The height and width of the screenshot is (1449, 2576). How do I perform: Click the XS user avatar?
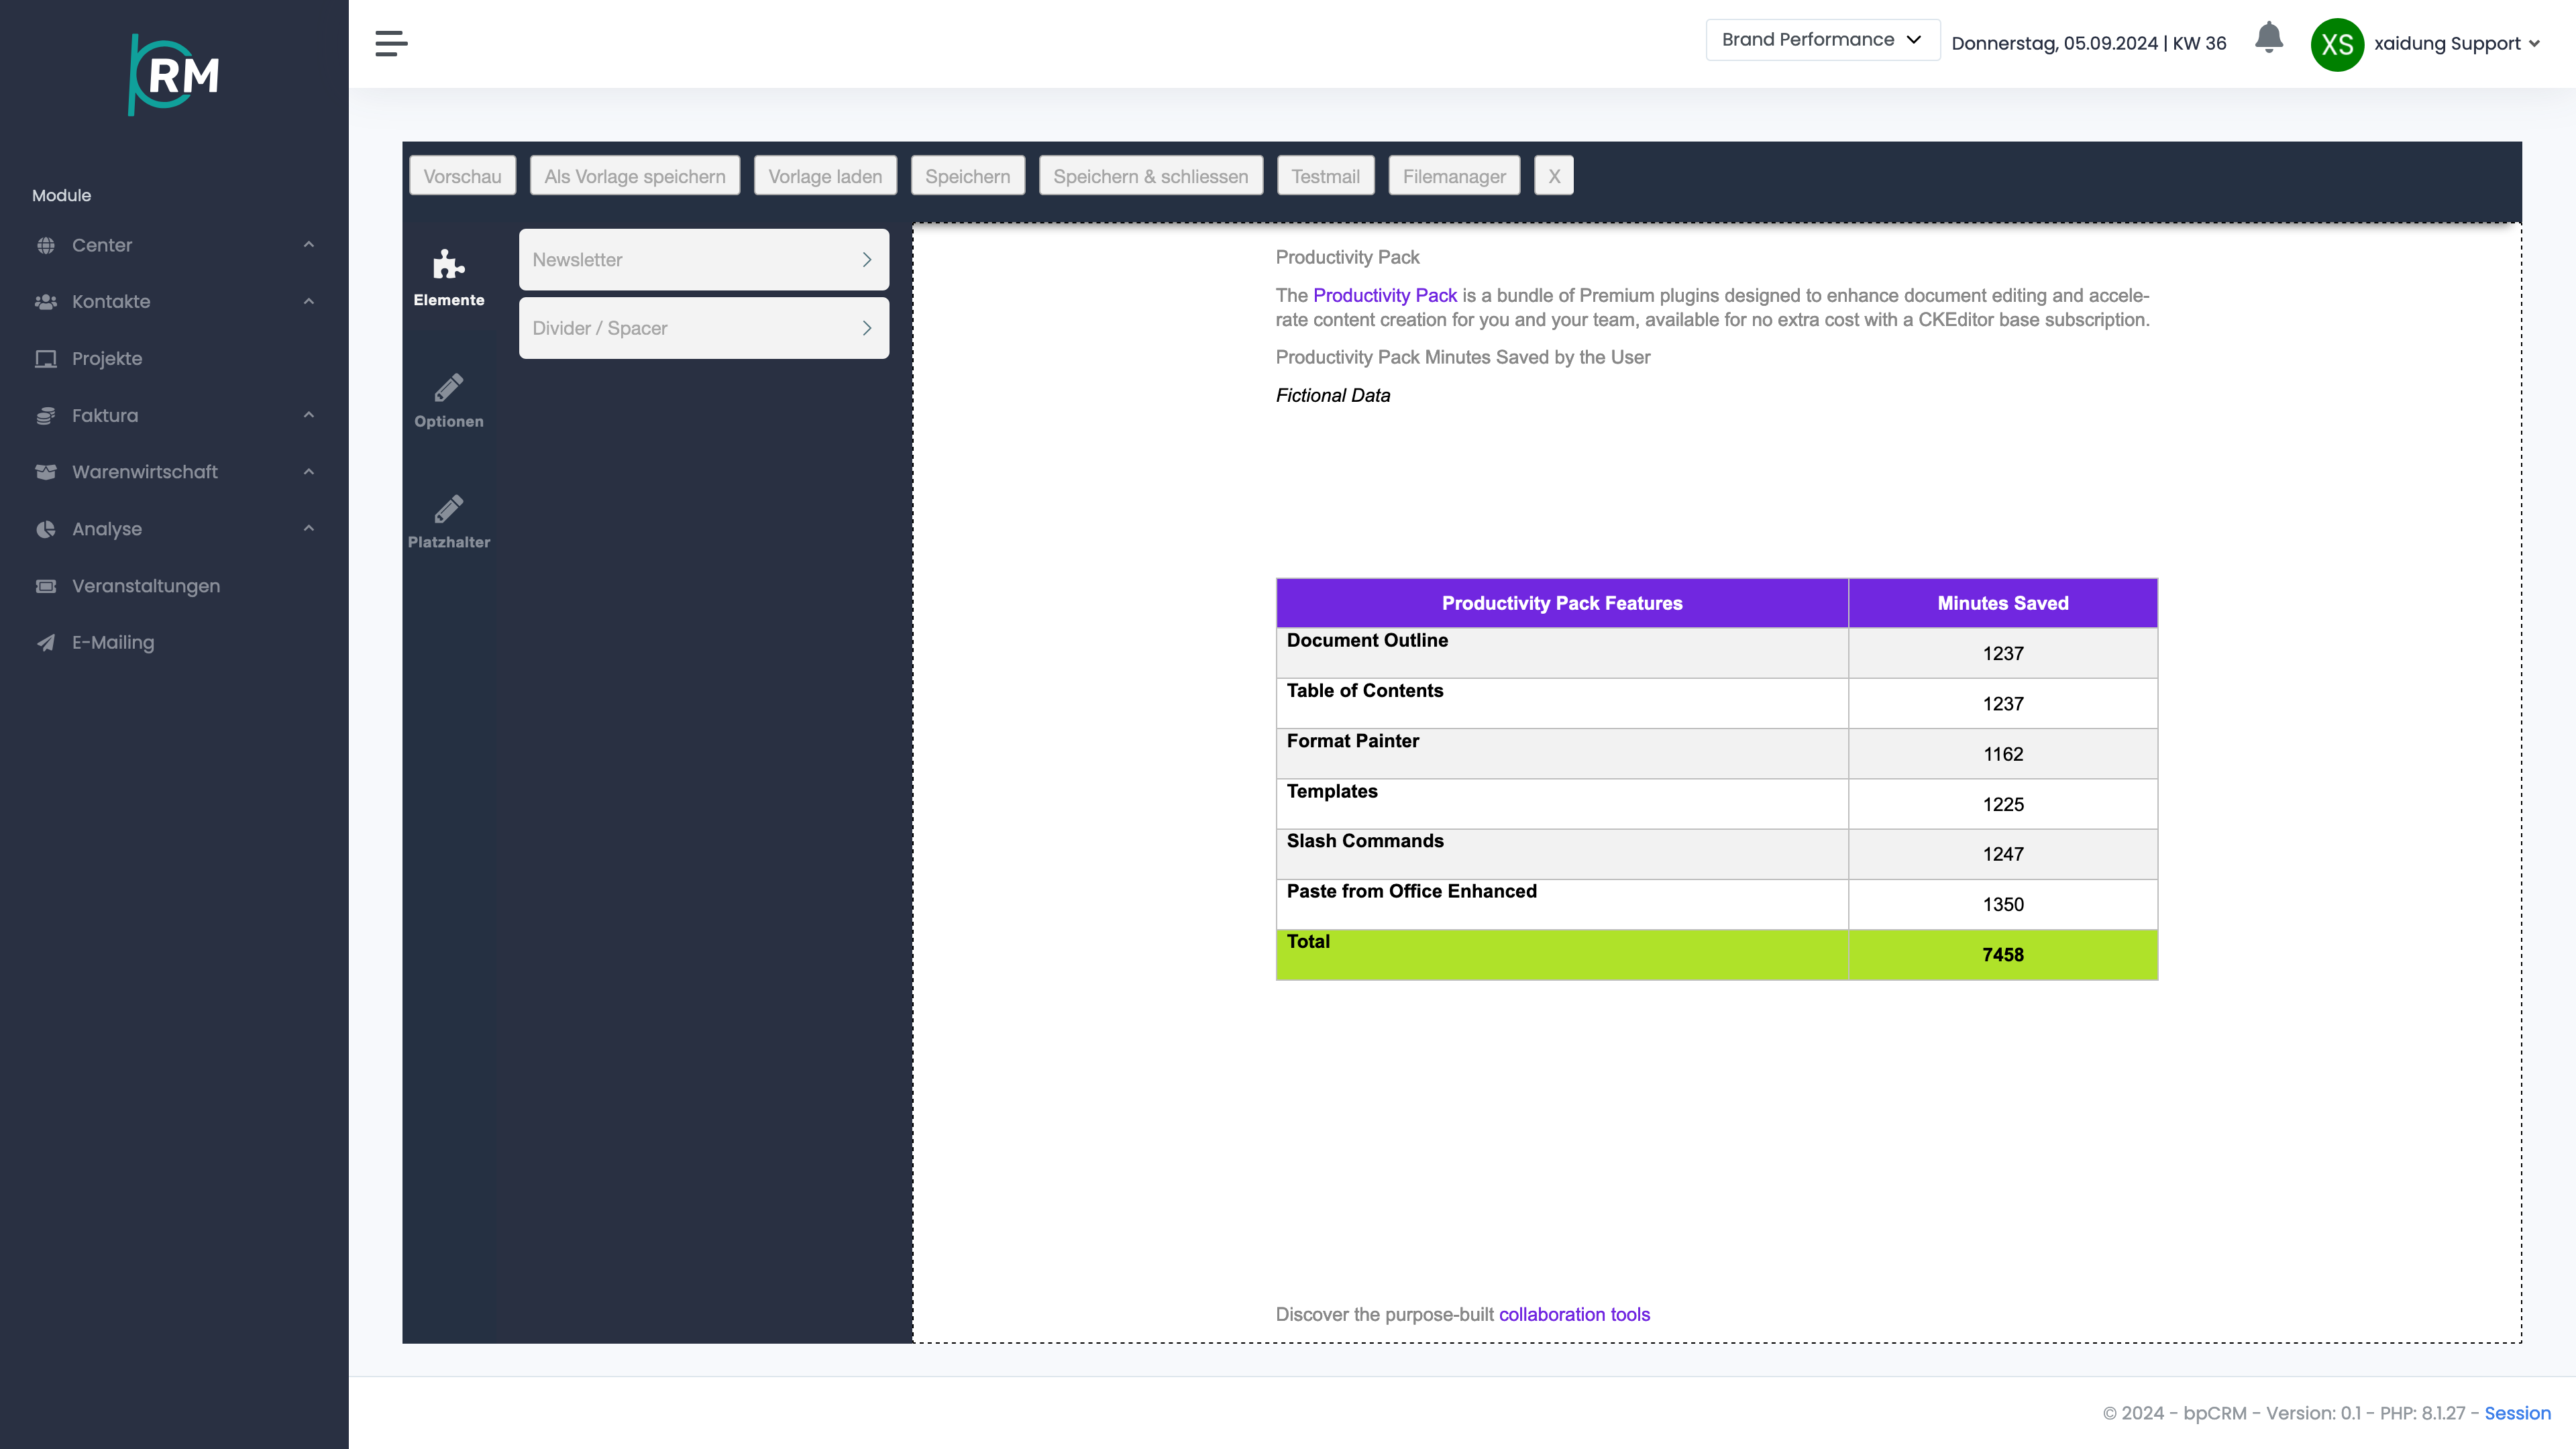click(x=2337, y=44)
